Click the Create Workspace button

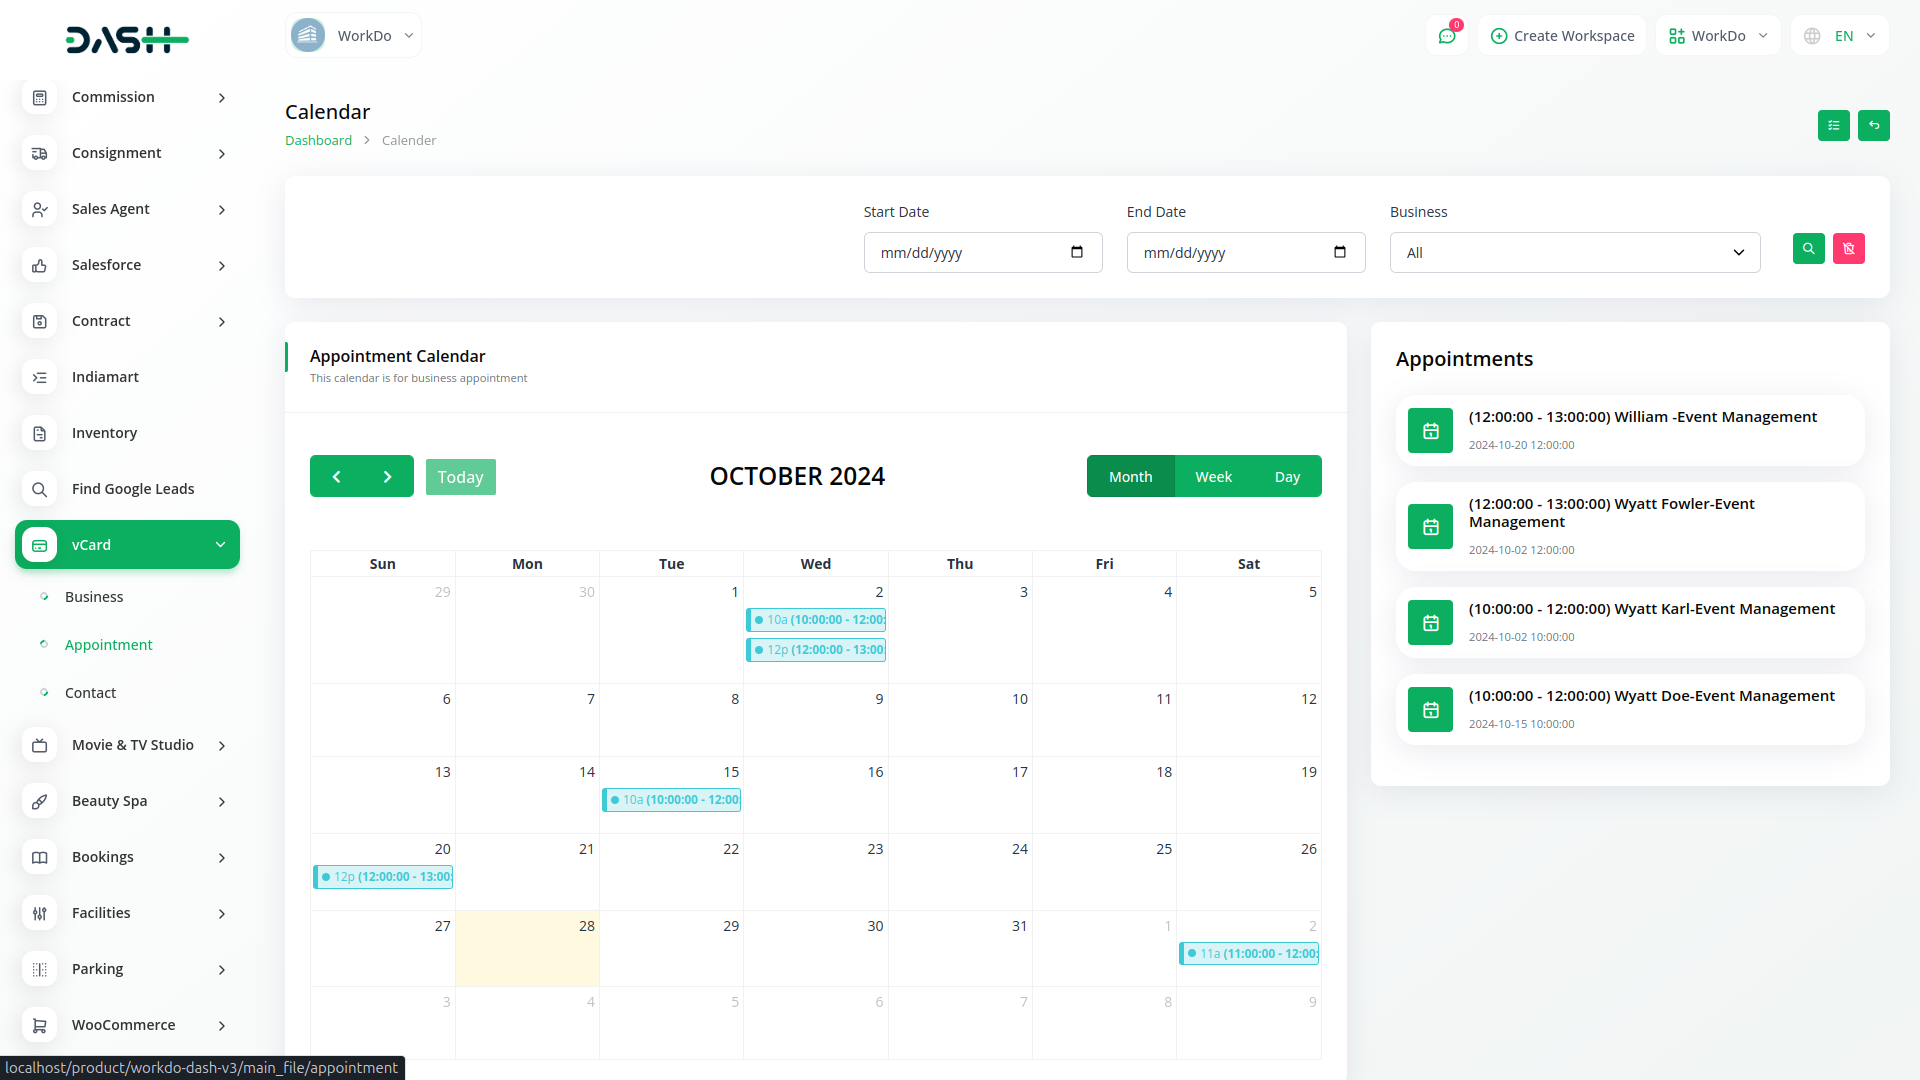pos(1562,36)
